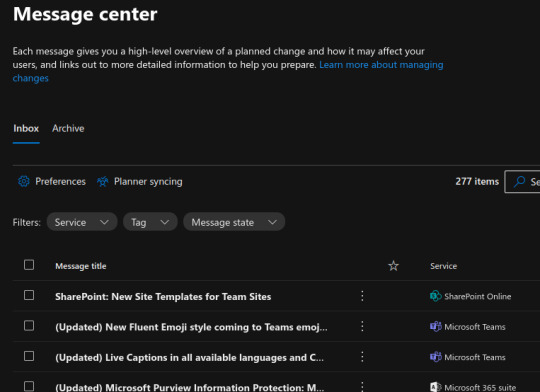
Task: Check the SharePoint New Site Templates row
Action: 29,295
